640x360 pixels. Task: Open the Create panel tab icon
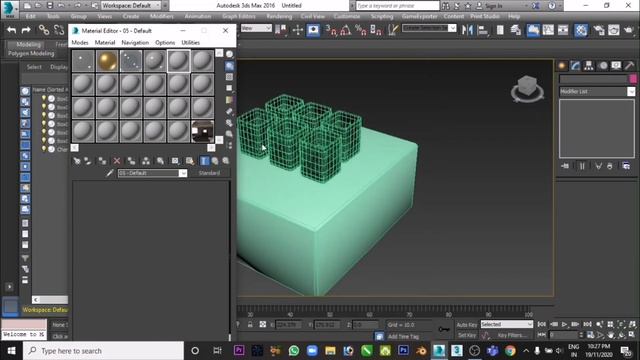click(x=562, y=66)
